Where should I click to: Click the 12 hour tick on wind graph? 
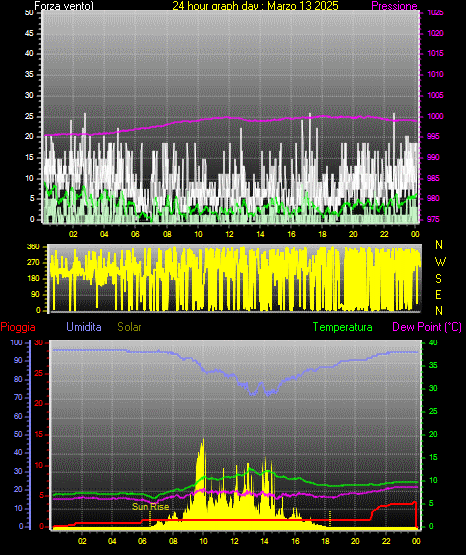[x=229, y=234]
